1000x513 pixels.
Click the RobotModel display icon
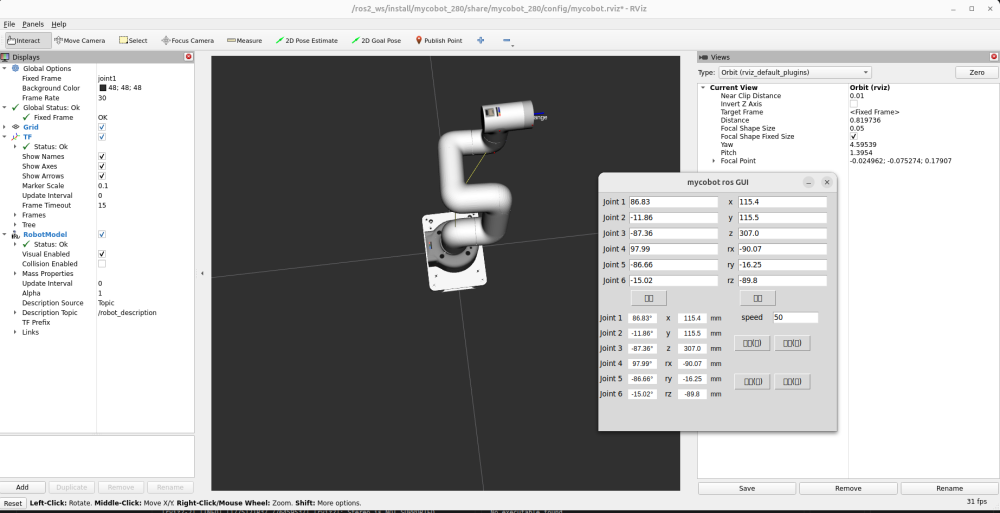(x=16, y=234)
